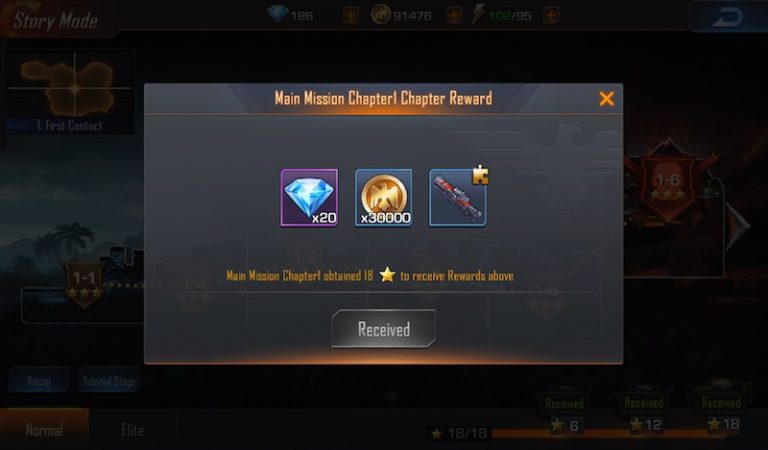
Task: Select the weapon fragment reward icon
Action: pos(458,198)
